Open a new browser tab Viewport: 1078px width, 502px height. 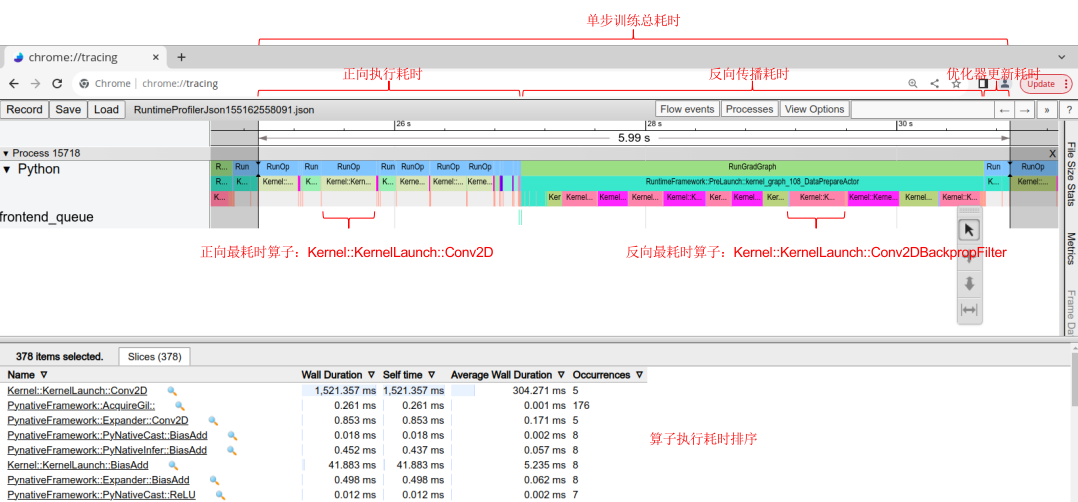(x=182, y=57)
